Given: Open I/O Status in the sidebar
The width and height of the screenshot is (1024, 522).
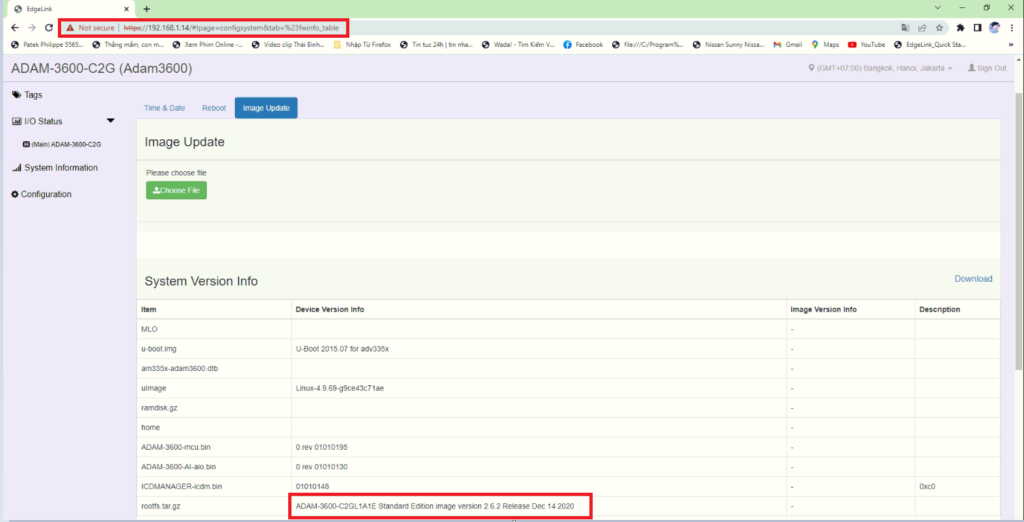Looking at the screenshot, I should coord(38,122).
